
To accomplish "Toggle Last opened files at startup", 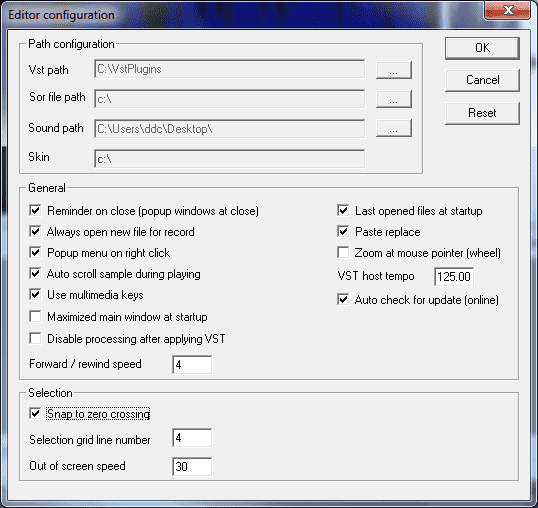I will pos(343,210).
